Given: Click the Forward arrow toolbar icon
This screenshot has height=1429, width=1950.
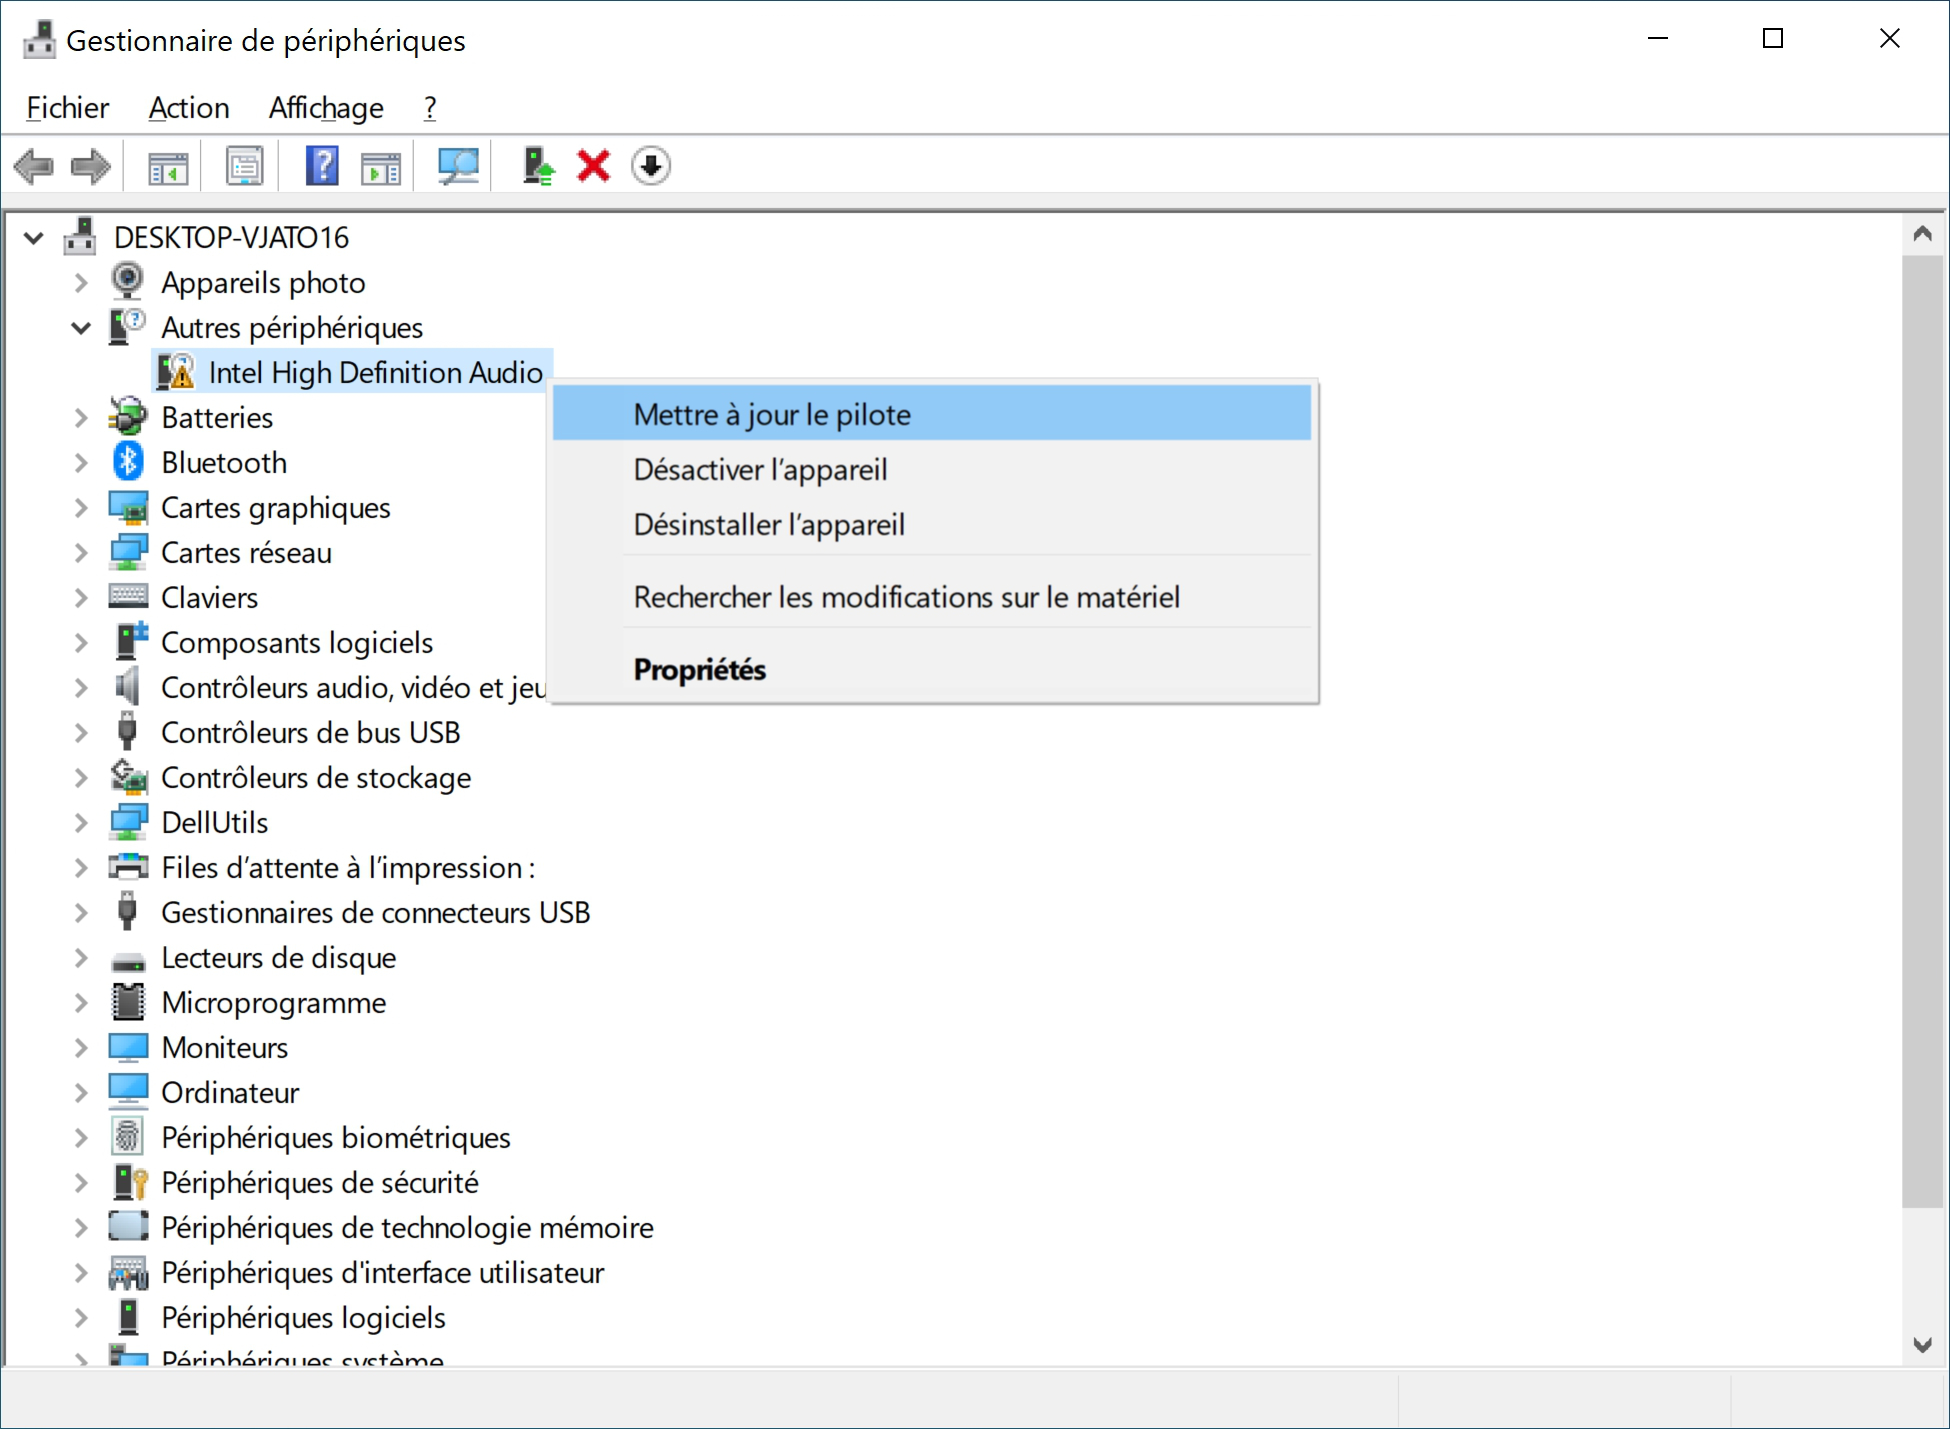Looking at the screenshot, I should click(90, 166).
